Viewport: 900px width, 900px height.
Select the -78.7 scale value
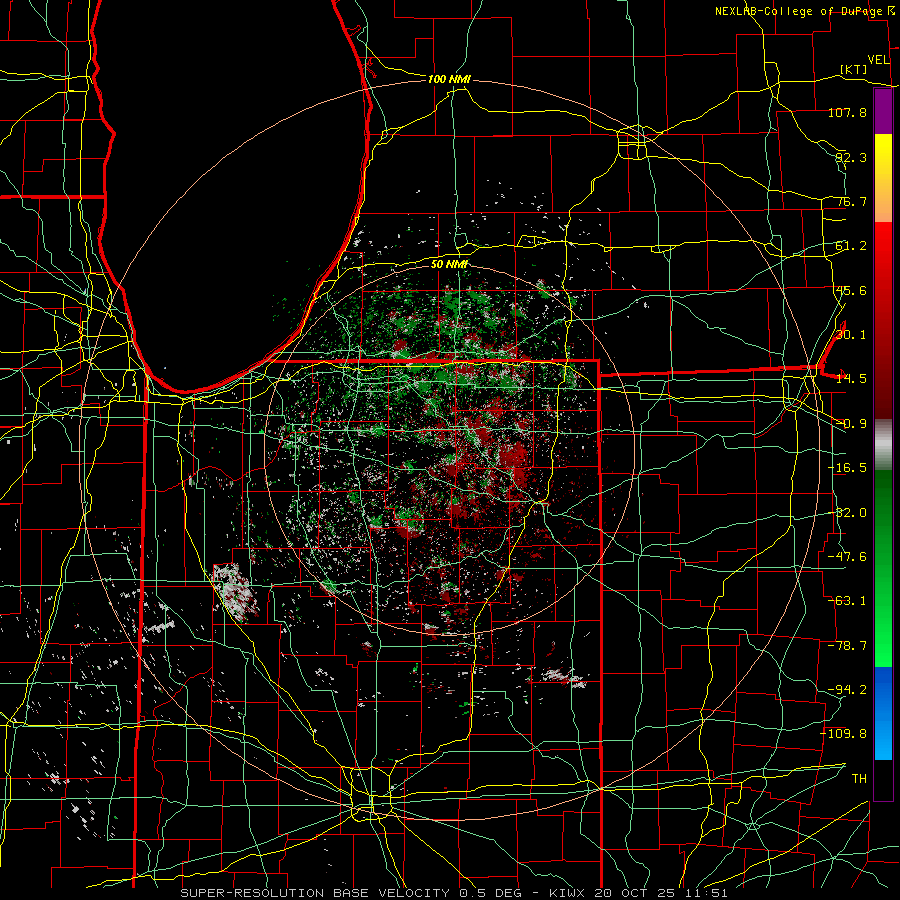click(x=847, y=646)
